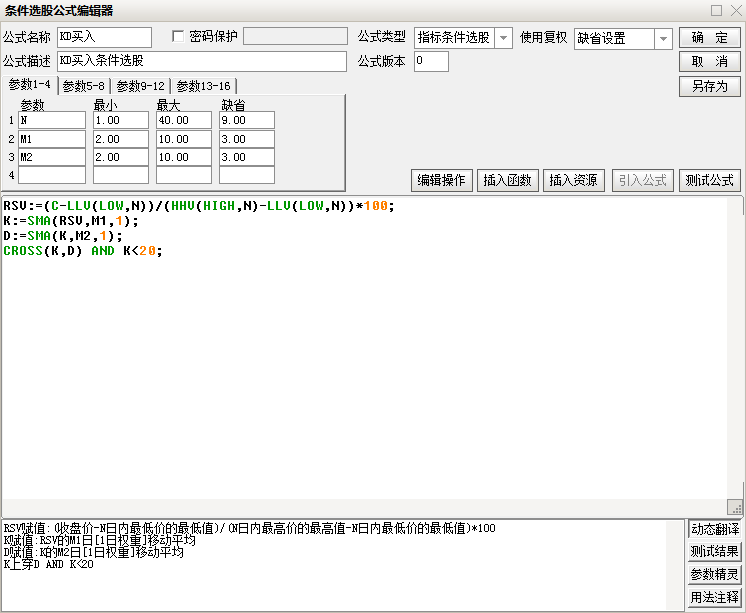
Task: Click the M1 minimum value 2.00 field
Action: click(121, 139)
